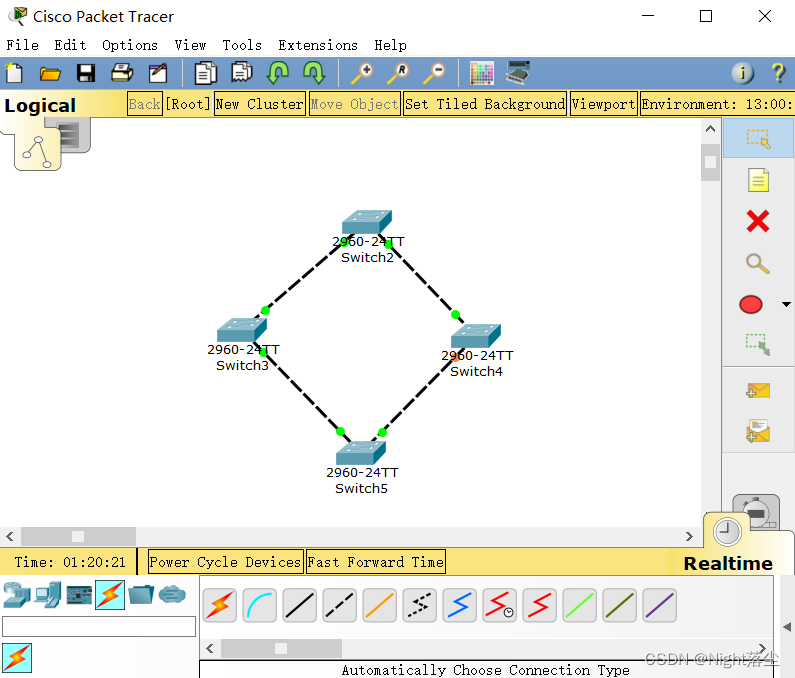The image size is (795, 678).
Task: Select Connections lightning category
Action: click(x=110, y=594)
